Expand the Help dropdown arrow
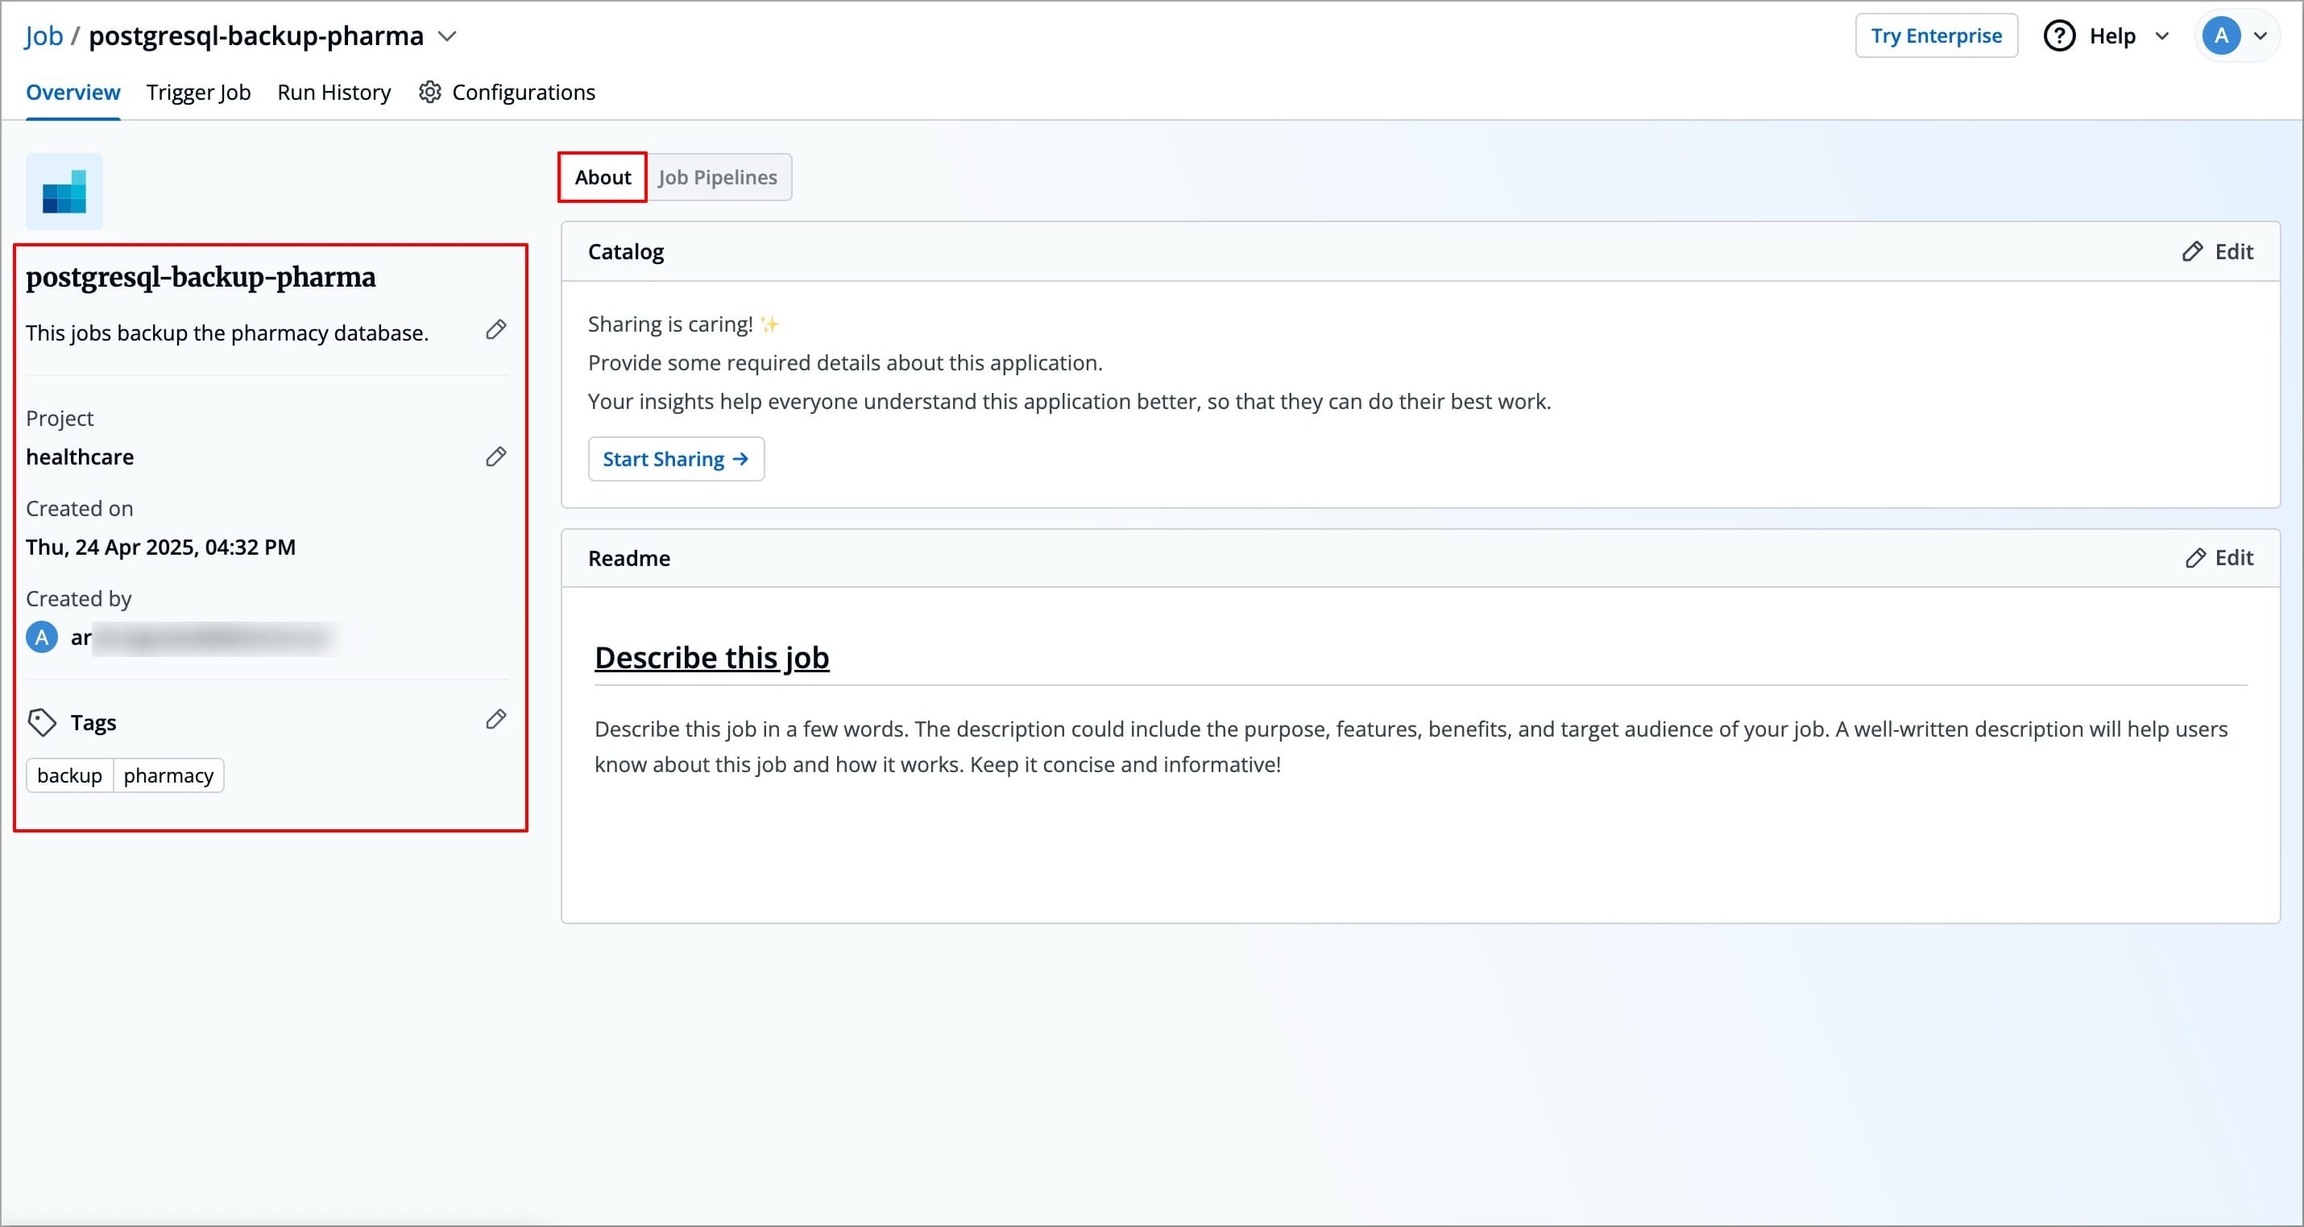2304x1227 pixels. [x=2162, y=36]
